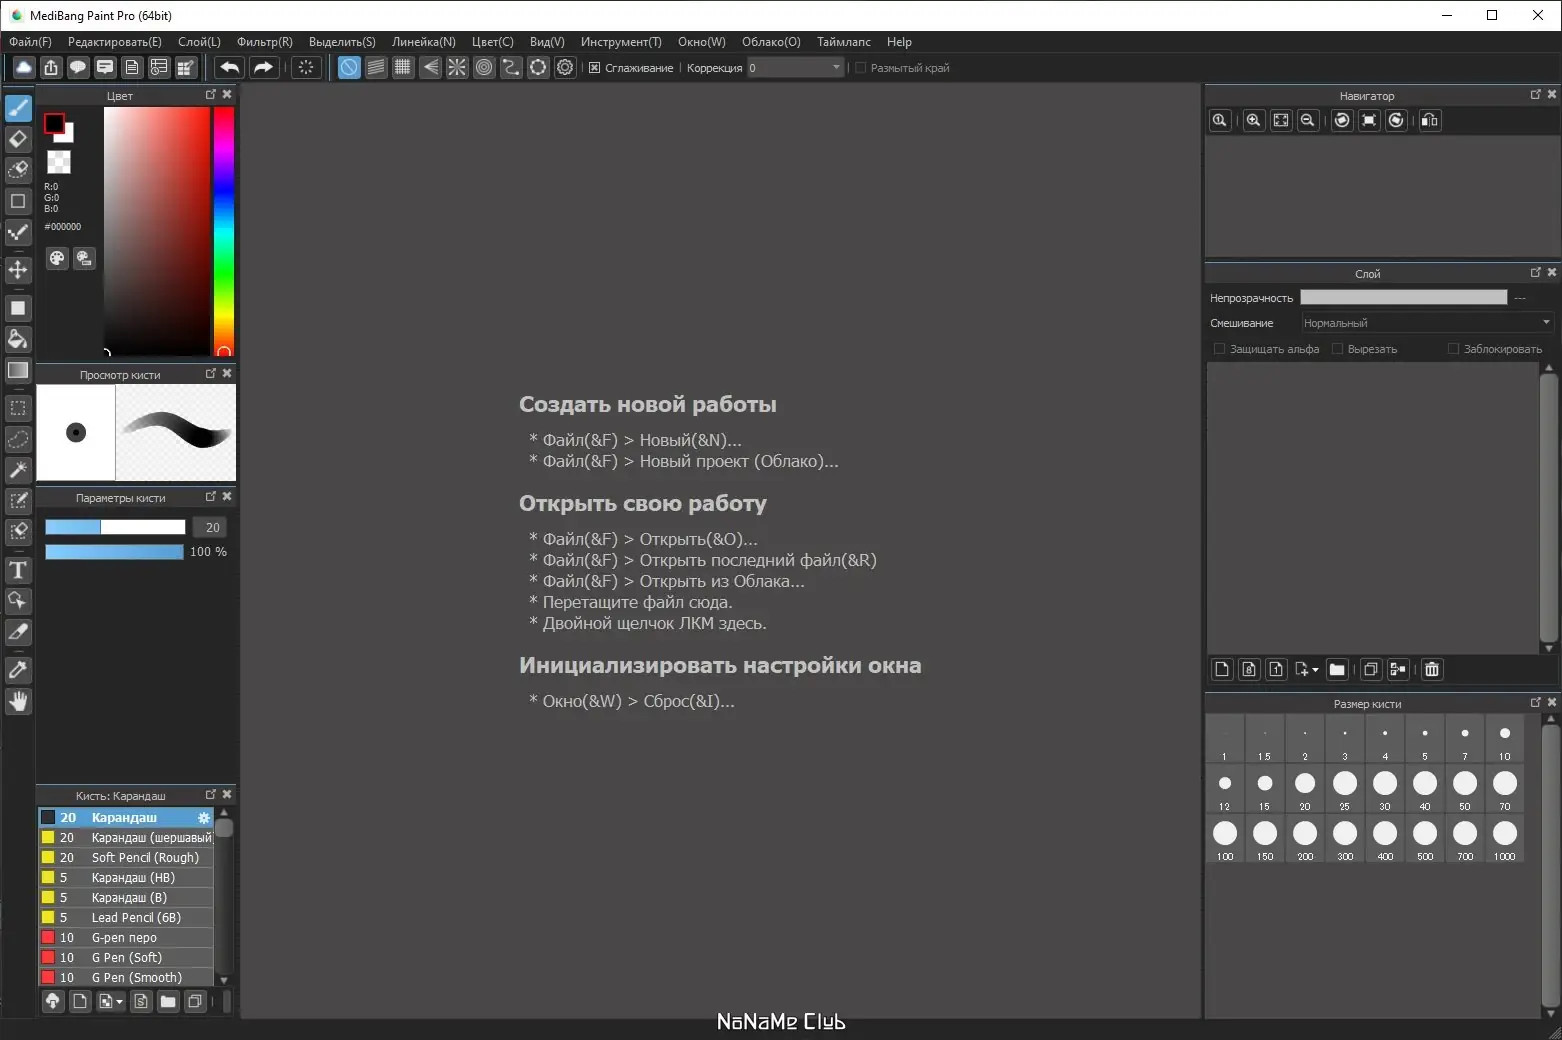Enable the crisscross grid snap
Image resolution: width=1562 pixels, height=1040 pixels.
click(x=403, y=67)
